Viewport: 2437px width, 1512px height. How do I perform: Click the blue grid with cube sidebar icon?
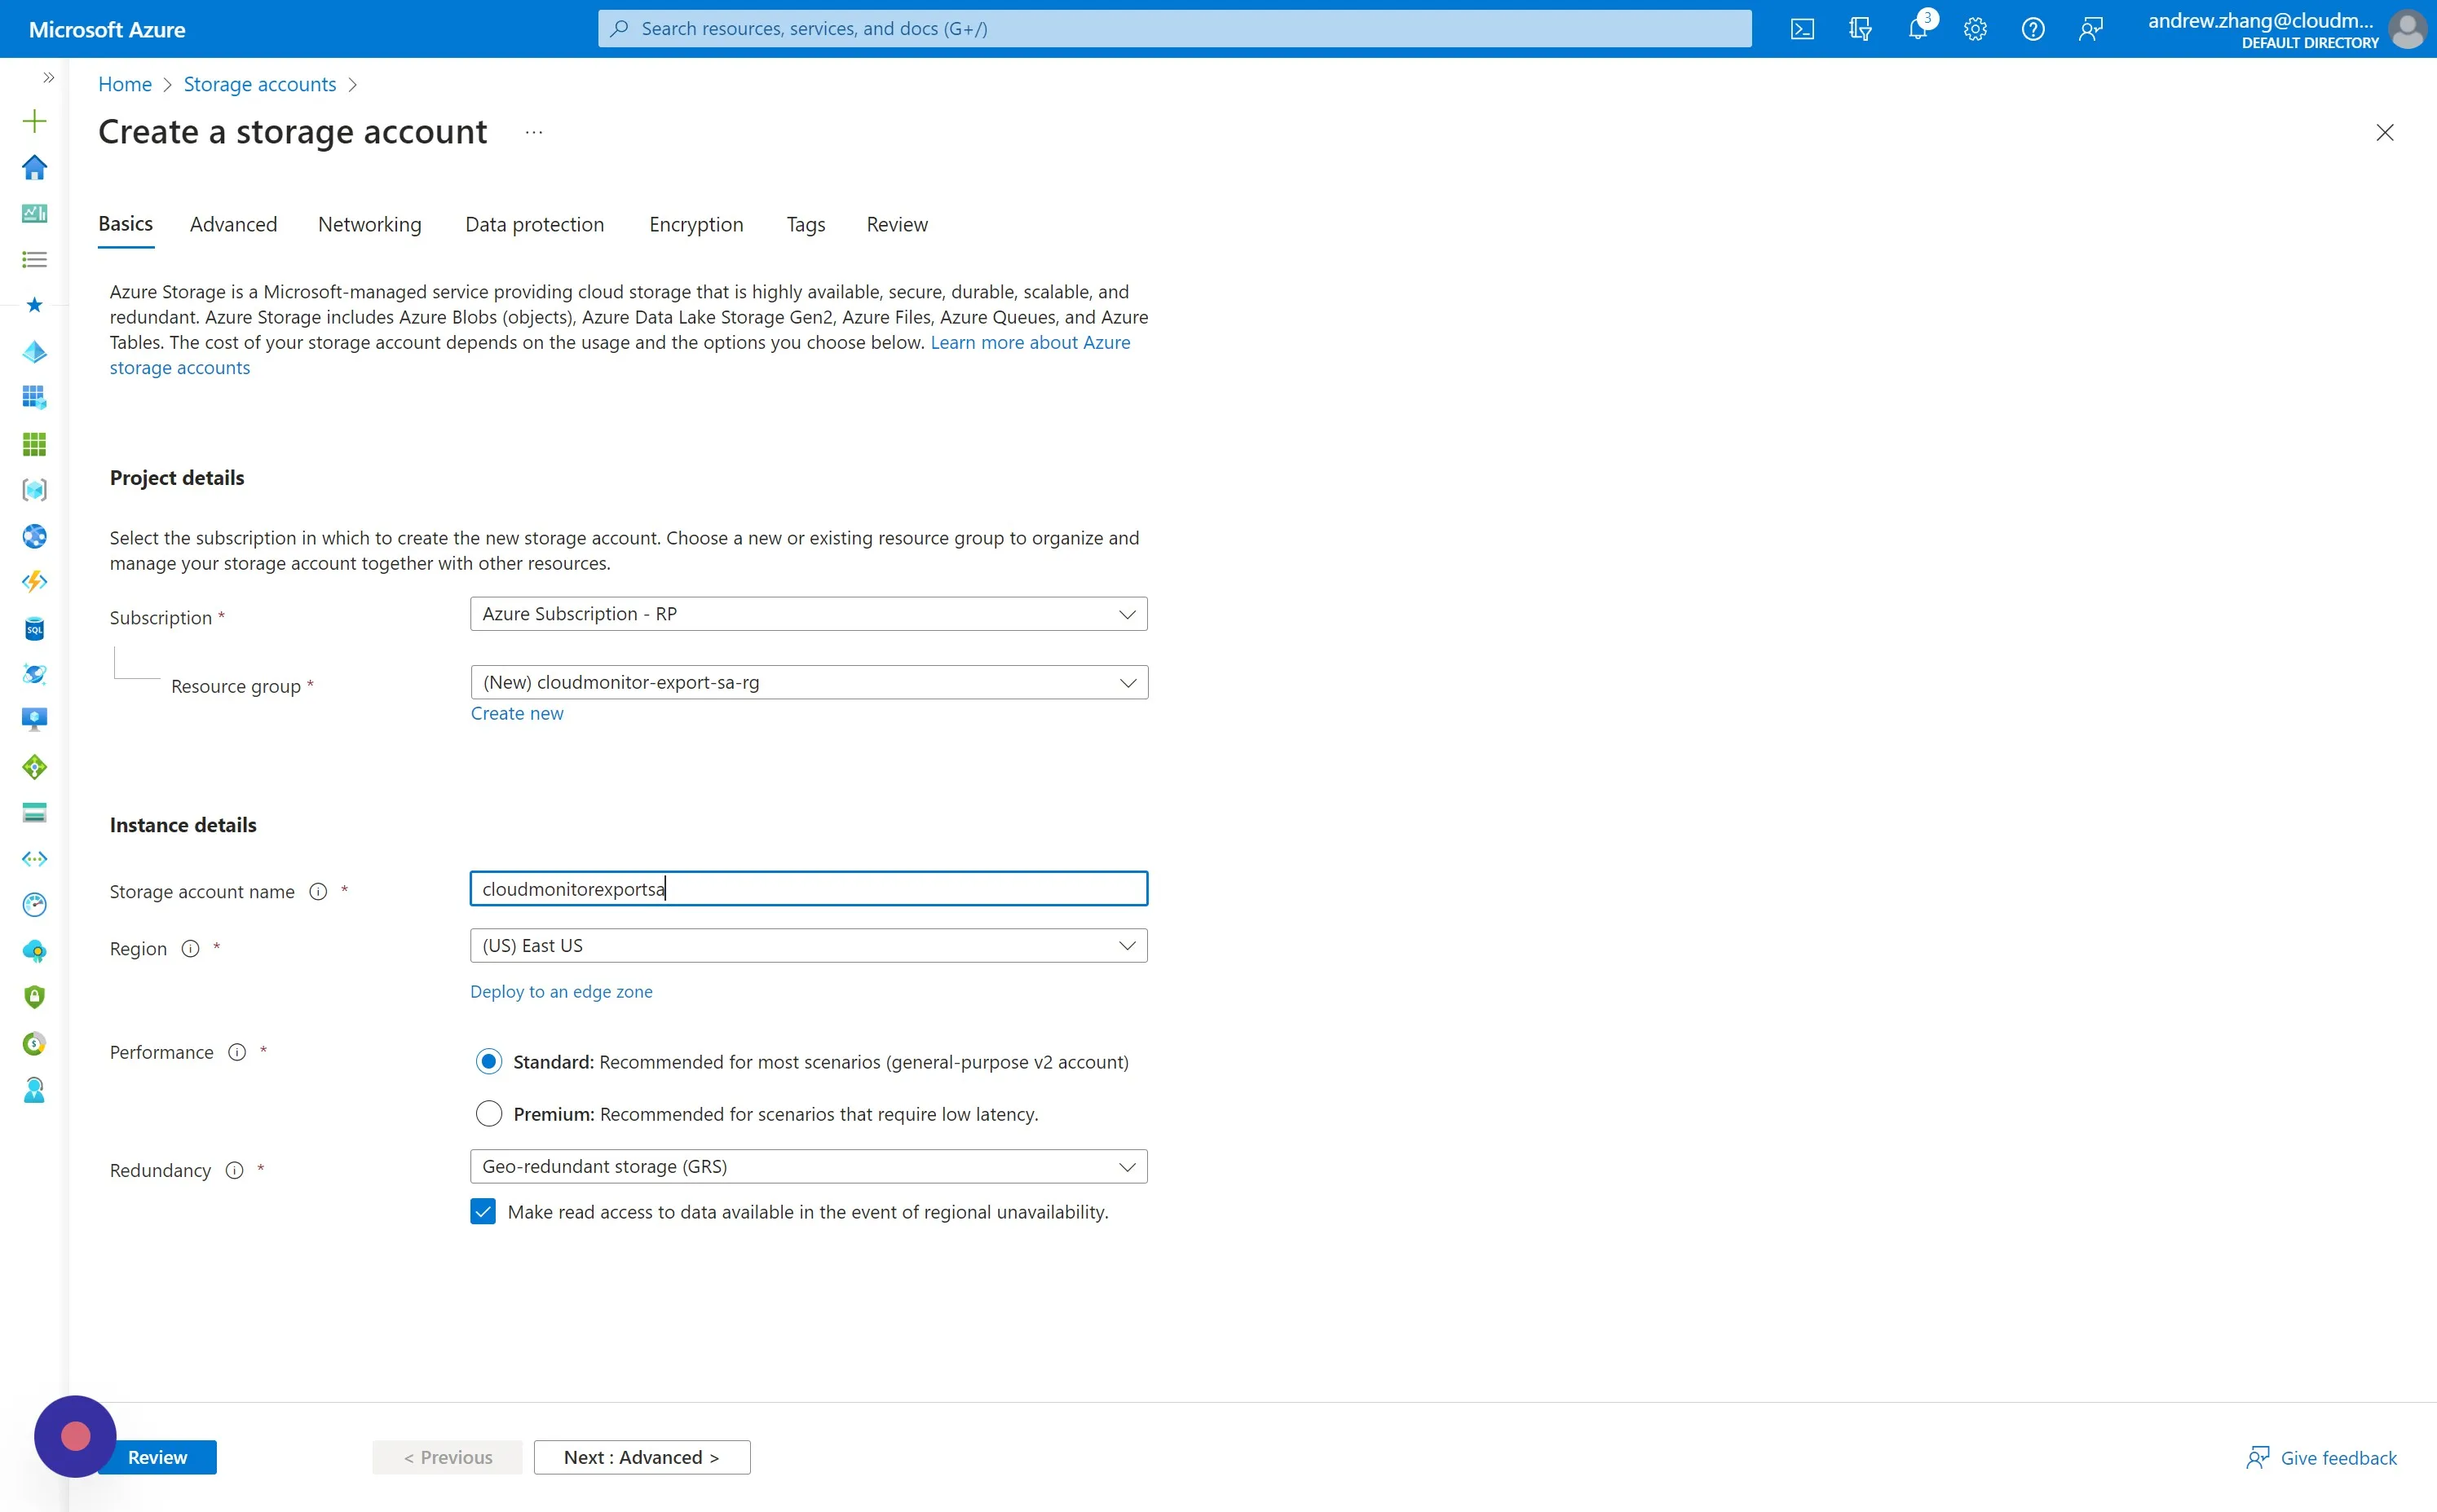(x=34, y=397)
